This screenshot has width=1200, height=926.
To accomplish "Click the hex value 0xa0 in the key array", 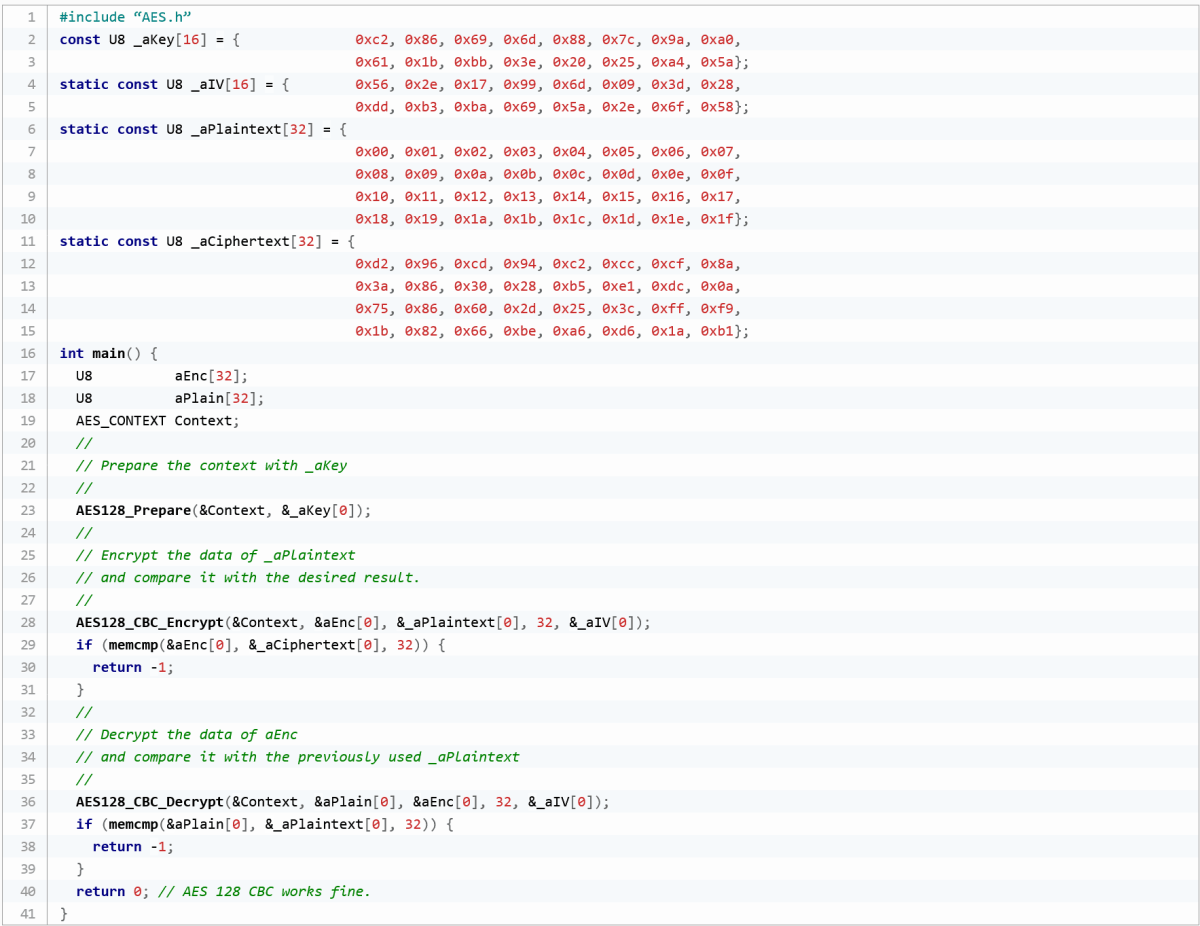I will 717,39.
